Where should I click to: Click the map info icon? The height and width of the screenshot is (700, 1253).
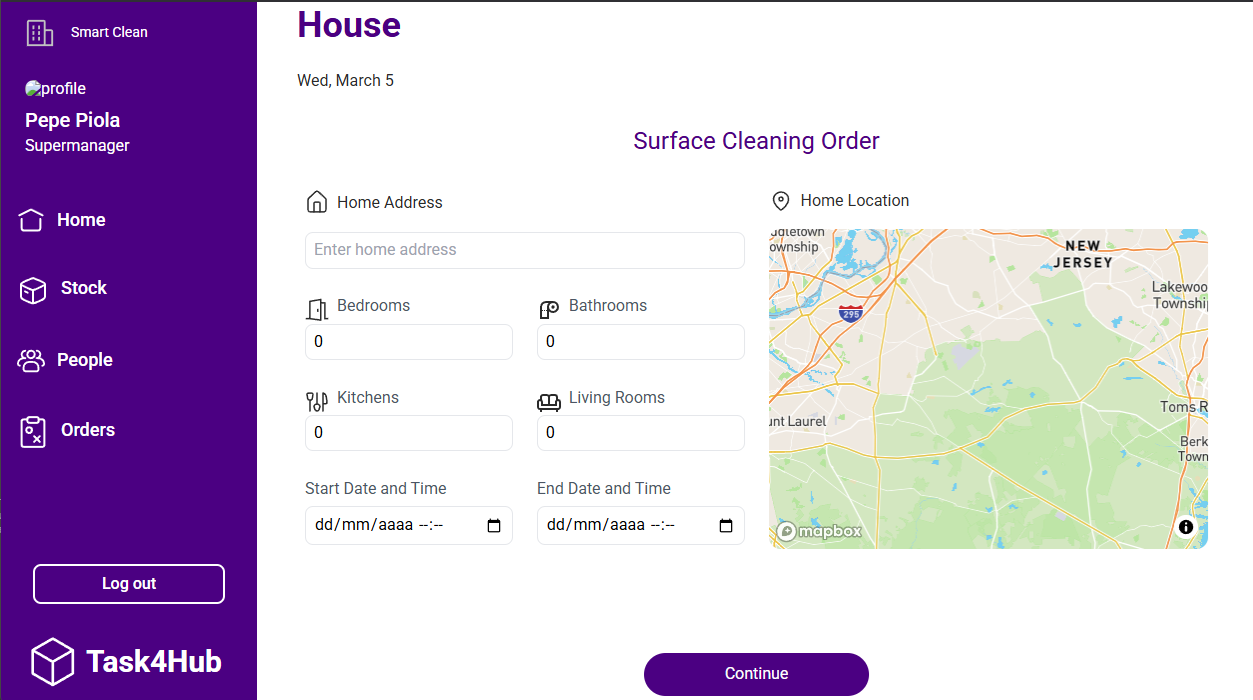(1186, 527)
